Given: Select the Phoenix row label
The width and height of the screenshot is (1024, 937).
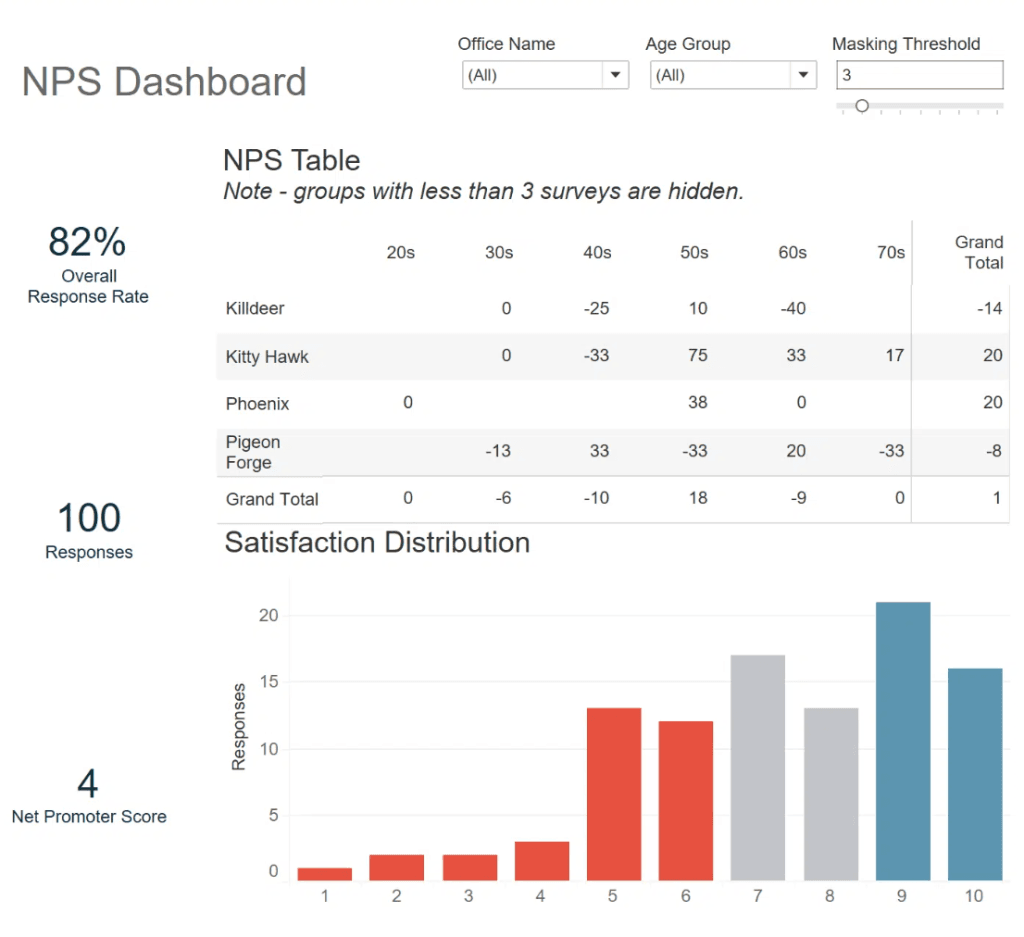Looking at the screenshot, I should [257, 404].
